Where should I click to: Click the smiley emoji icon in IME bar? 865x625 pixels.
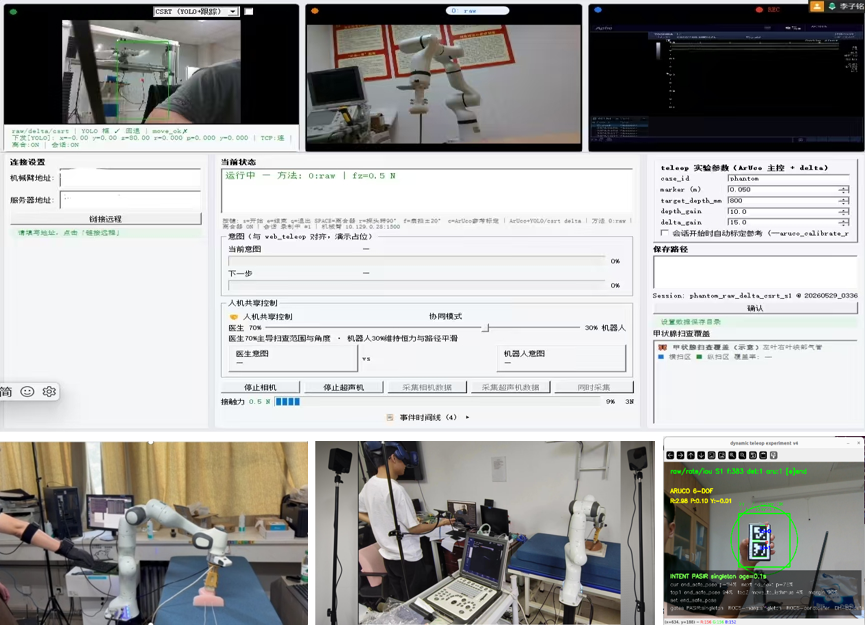tap(27, 392)
